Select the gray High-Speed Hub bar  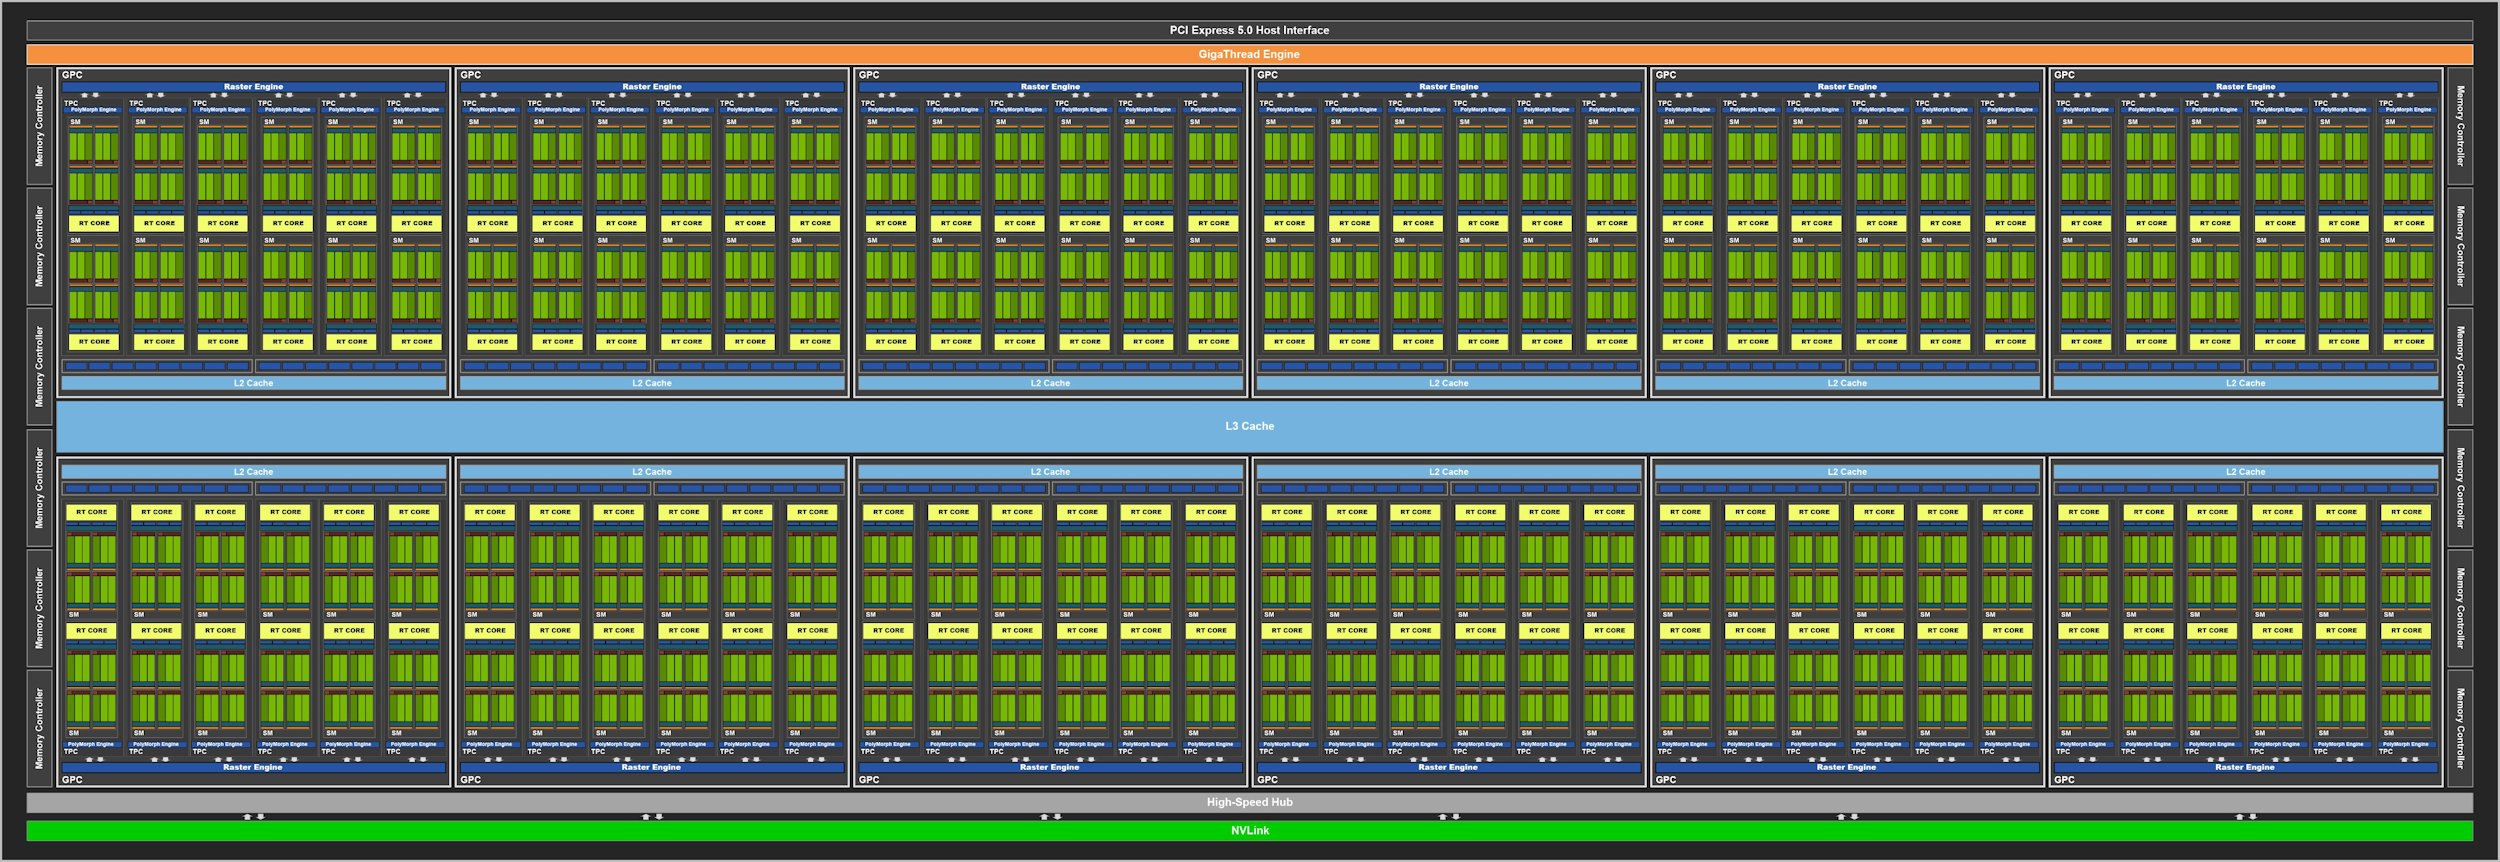point(1249,802)
